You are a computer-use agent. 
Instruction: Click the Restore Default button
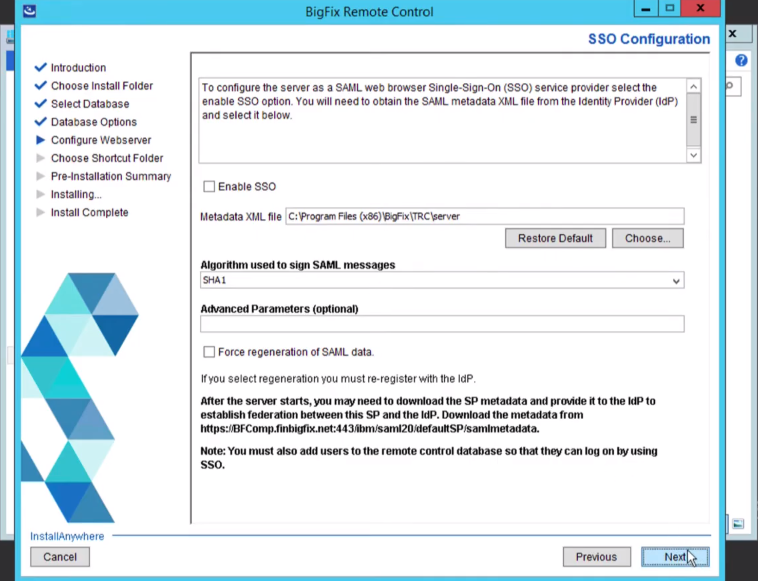(x=555, y=238)
